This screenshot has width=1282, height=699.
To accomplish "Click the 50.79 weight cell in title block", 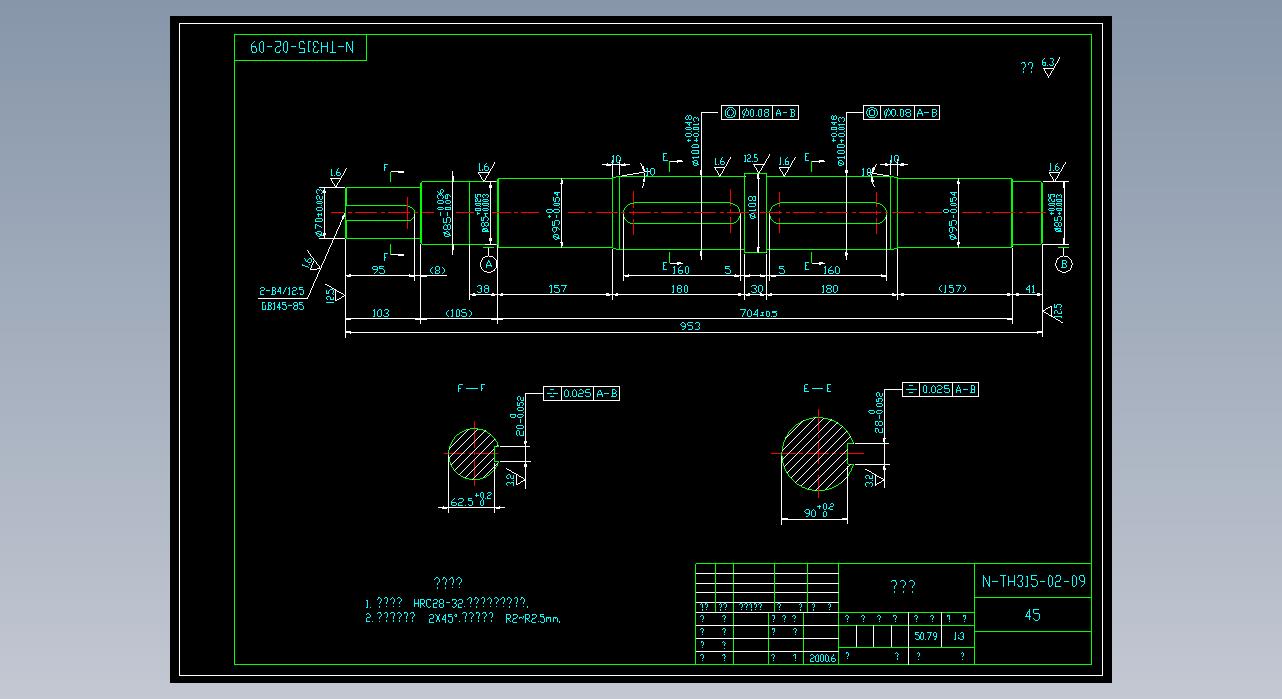I will click(925, 636).
